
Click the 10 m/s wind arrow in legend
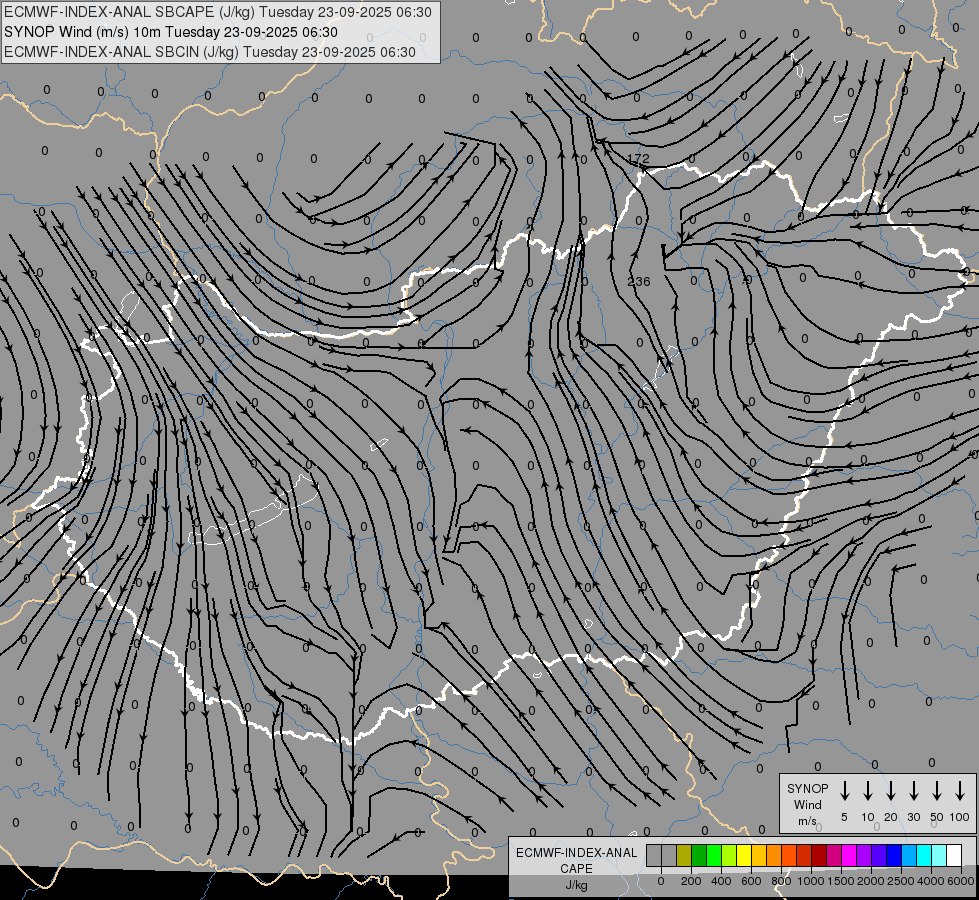(867, 791)
